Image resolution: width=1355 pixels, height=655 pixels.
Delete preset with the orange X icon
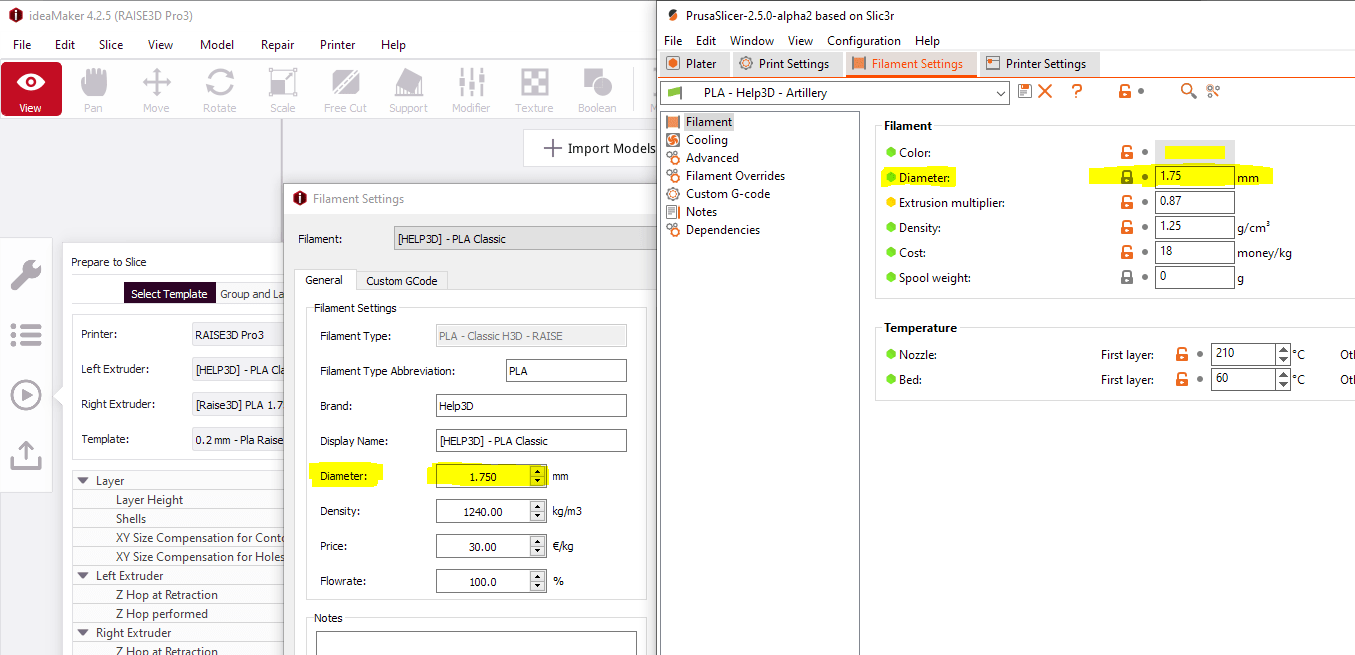point(1045,91)
